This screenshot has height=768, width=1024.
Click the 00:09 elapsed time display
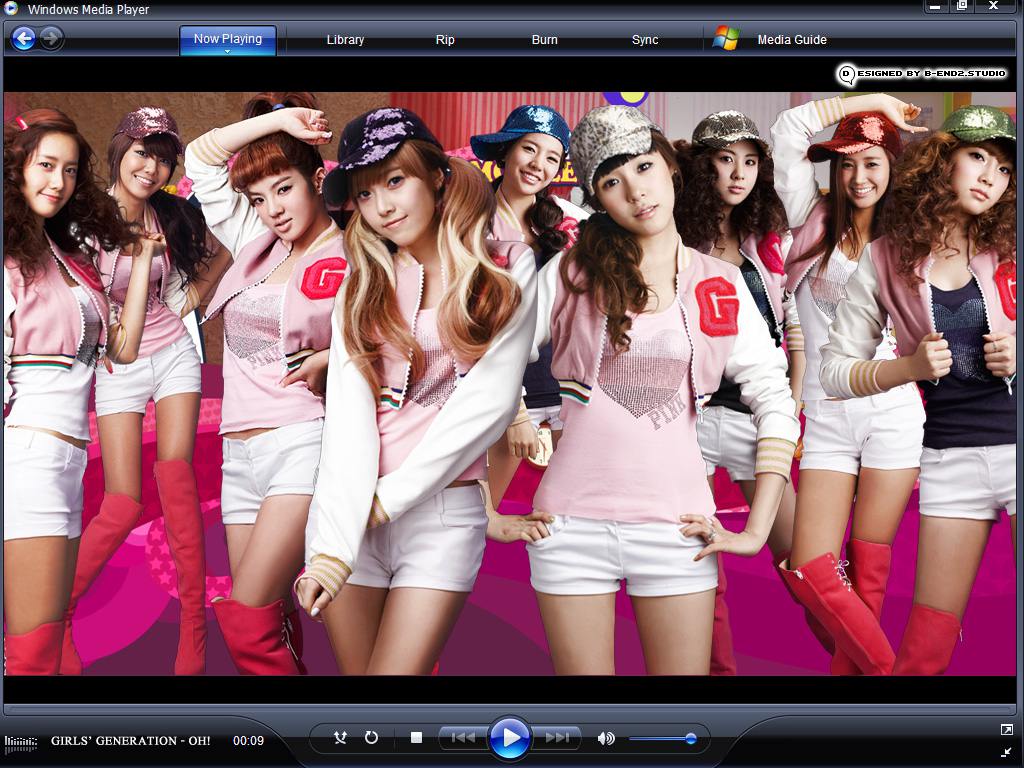coord(248,741)
